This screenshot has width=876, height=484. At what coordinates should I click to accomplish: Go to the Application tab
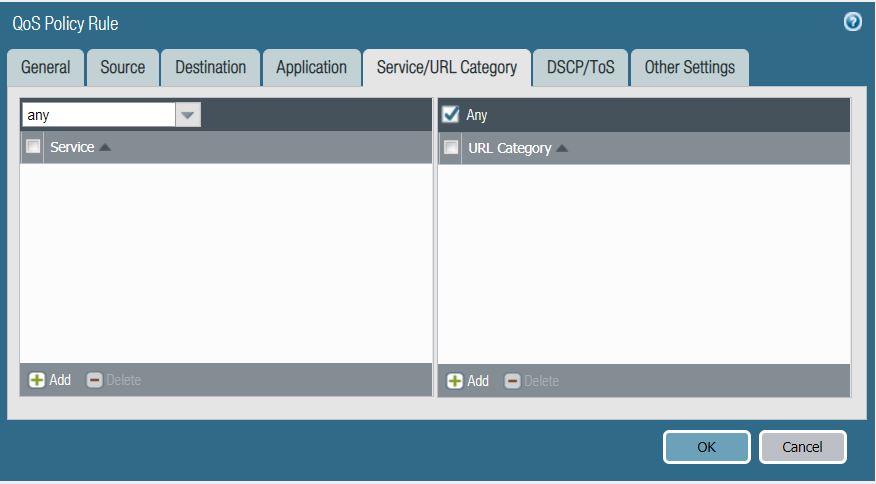tap(312, 68)
